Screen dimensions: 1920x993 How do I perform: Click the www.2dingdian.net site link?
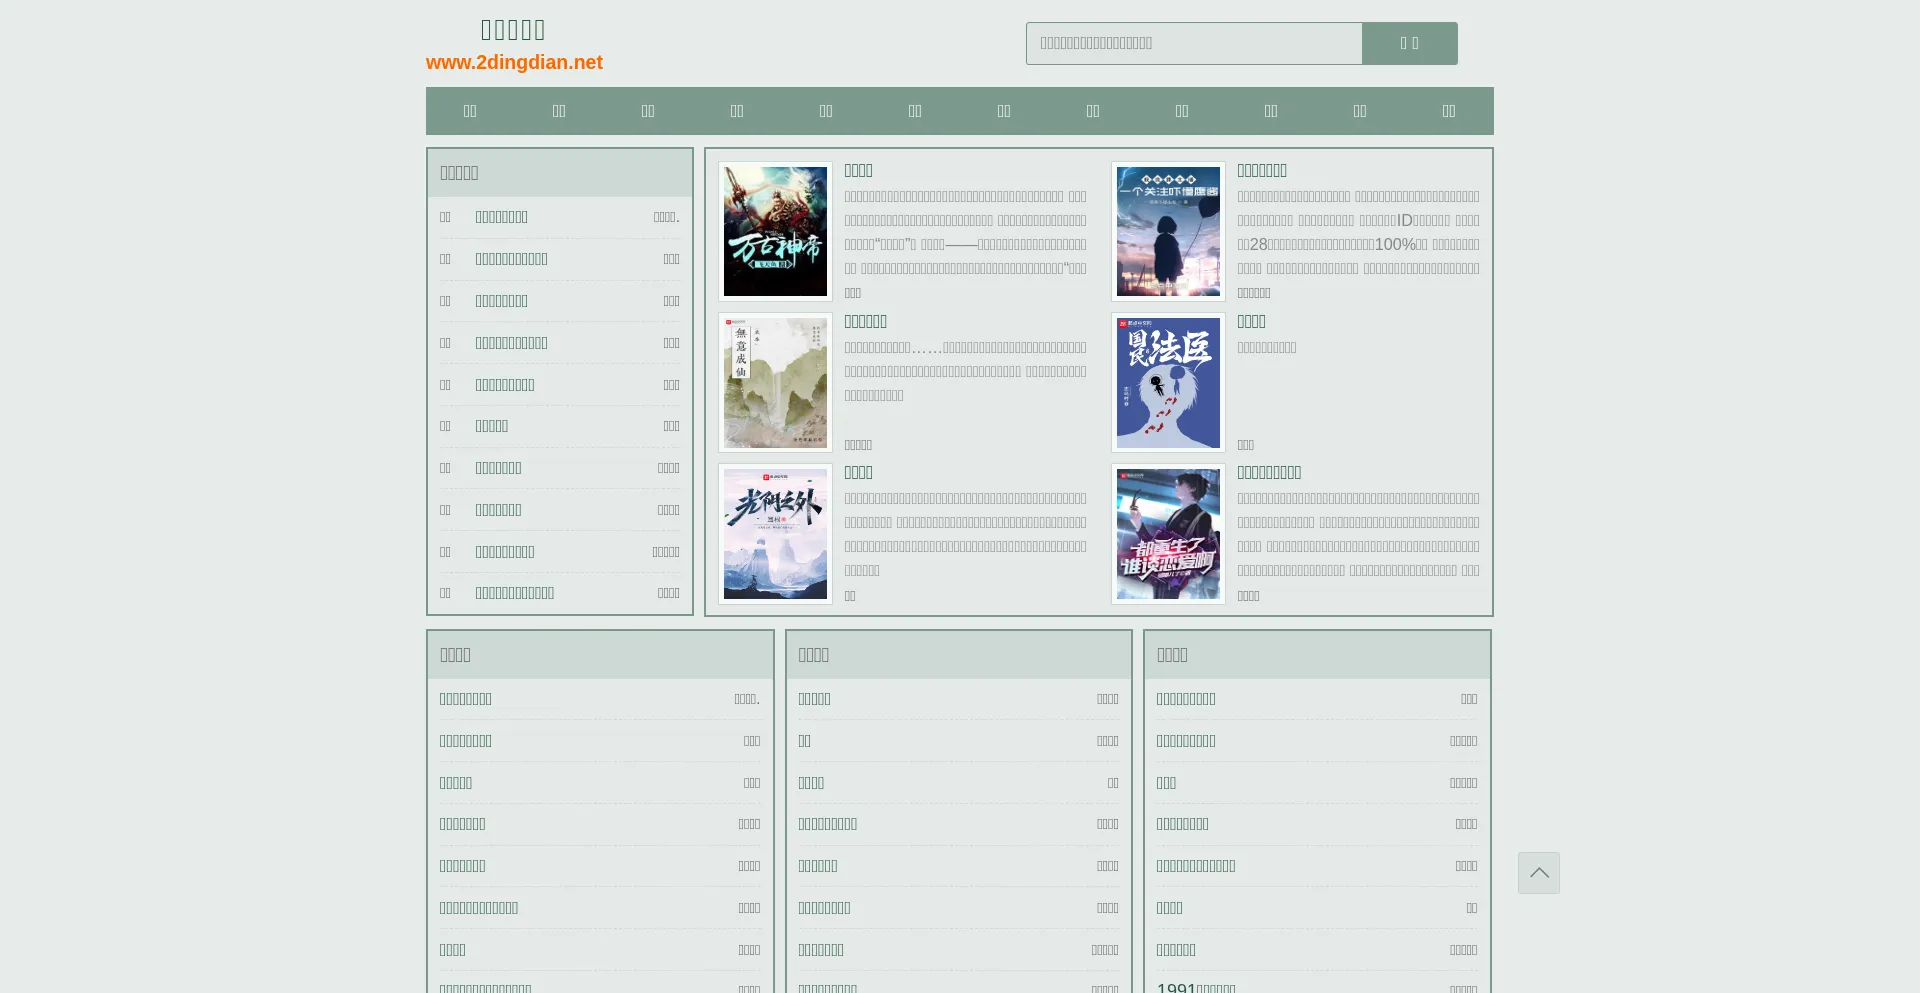click(x=514, y=62)
